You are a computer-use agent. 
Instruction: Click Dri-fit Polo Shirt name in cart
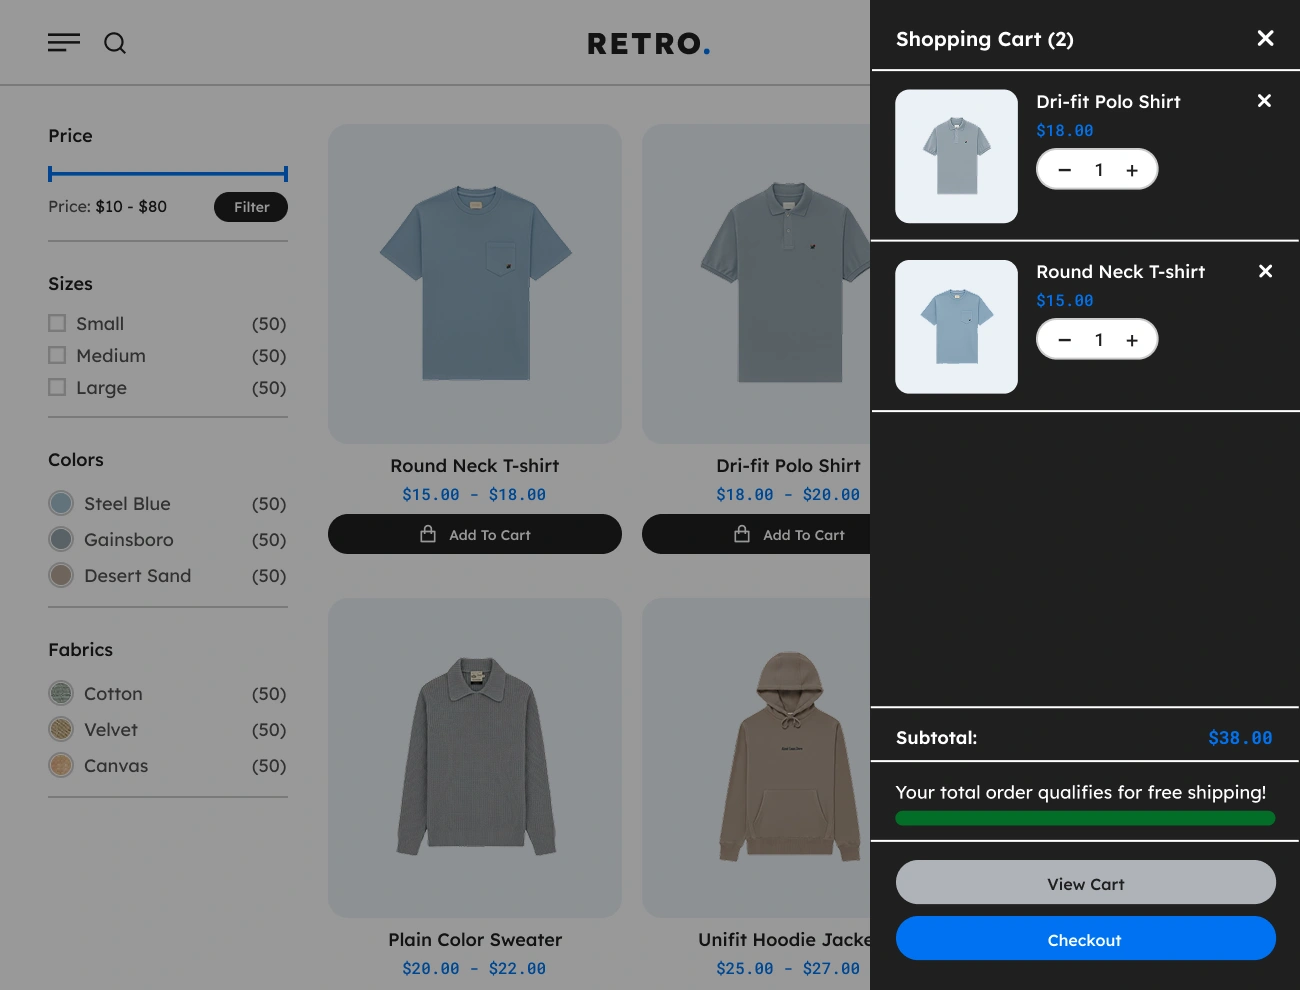pos(1108,102)
